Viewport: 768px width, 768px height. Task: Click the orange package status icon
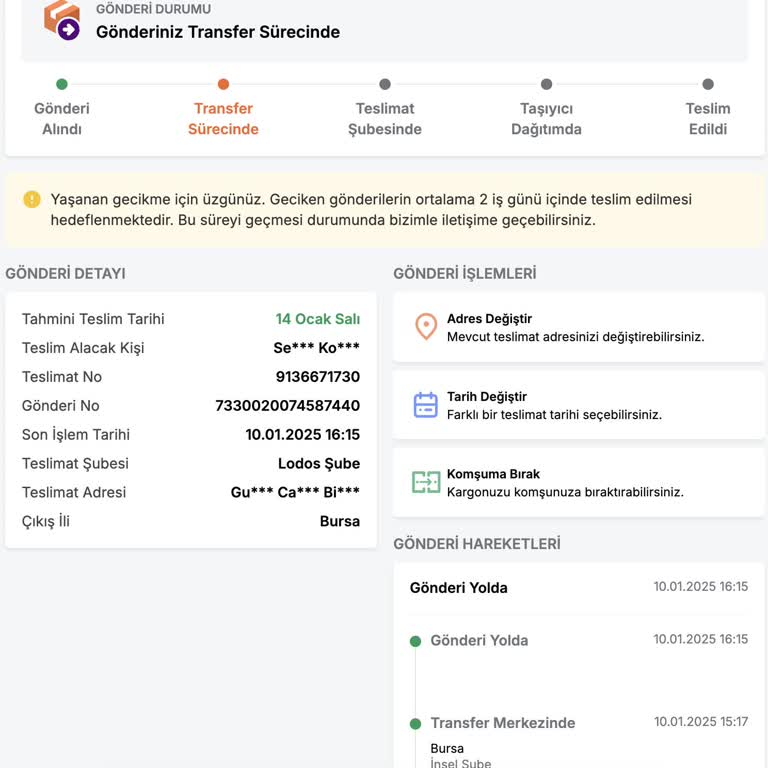(x=62, y=19)
